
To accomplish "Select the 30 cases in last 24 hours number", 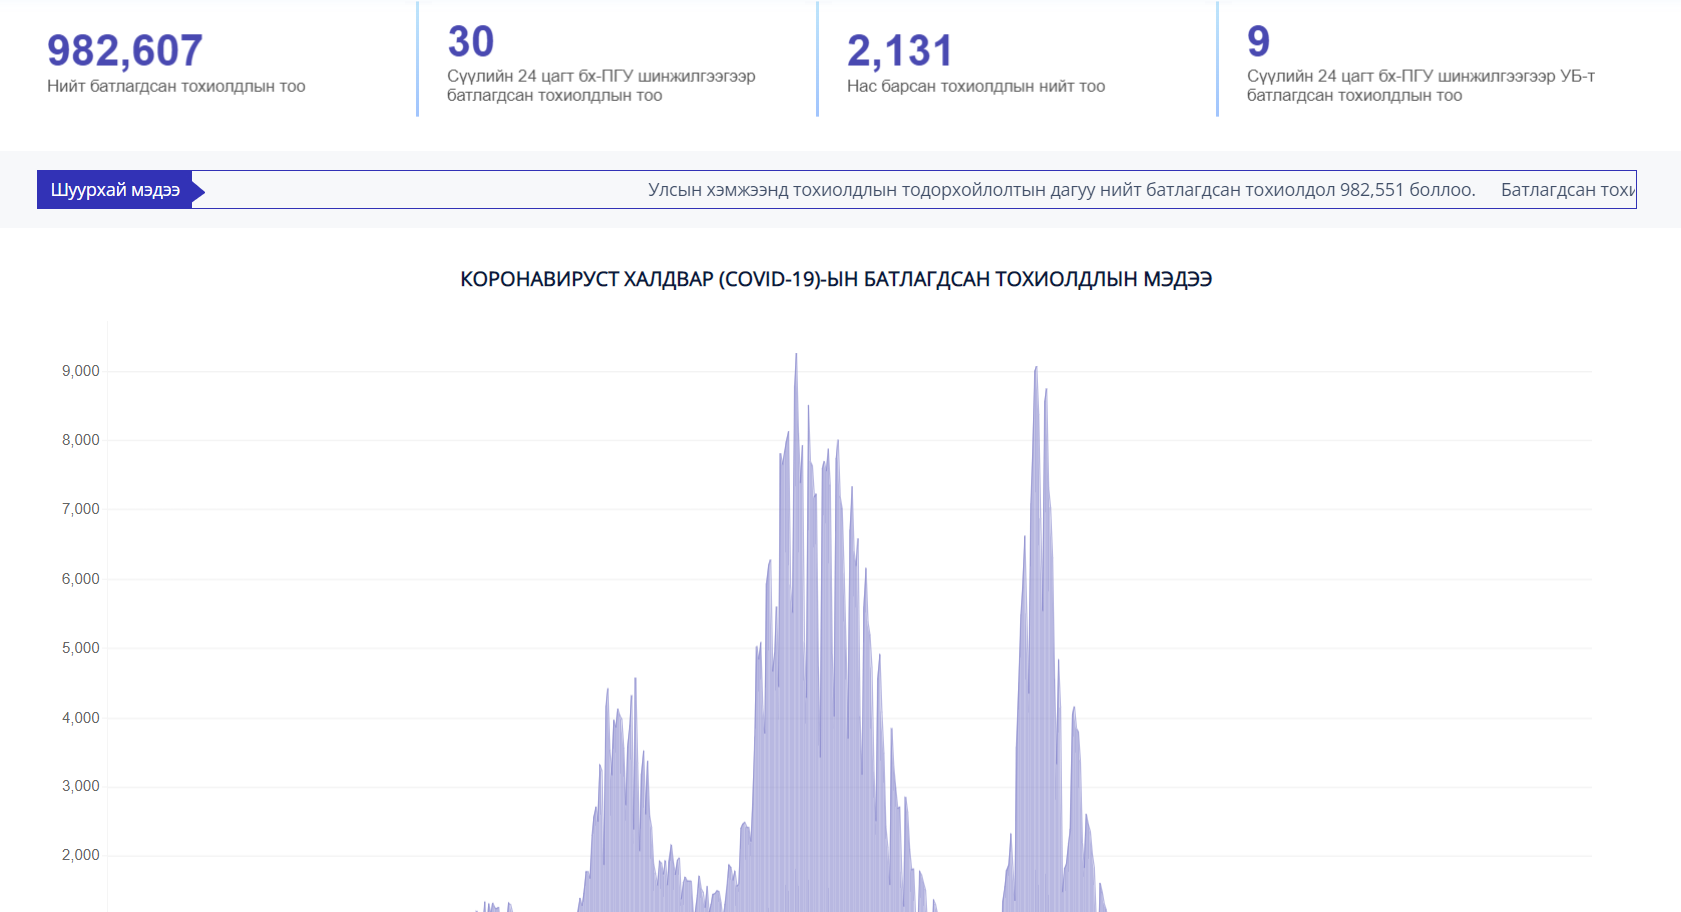I will 471,42.
